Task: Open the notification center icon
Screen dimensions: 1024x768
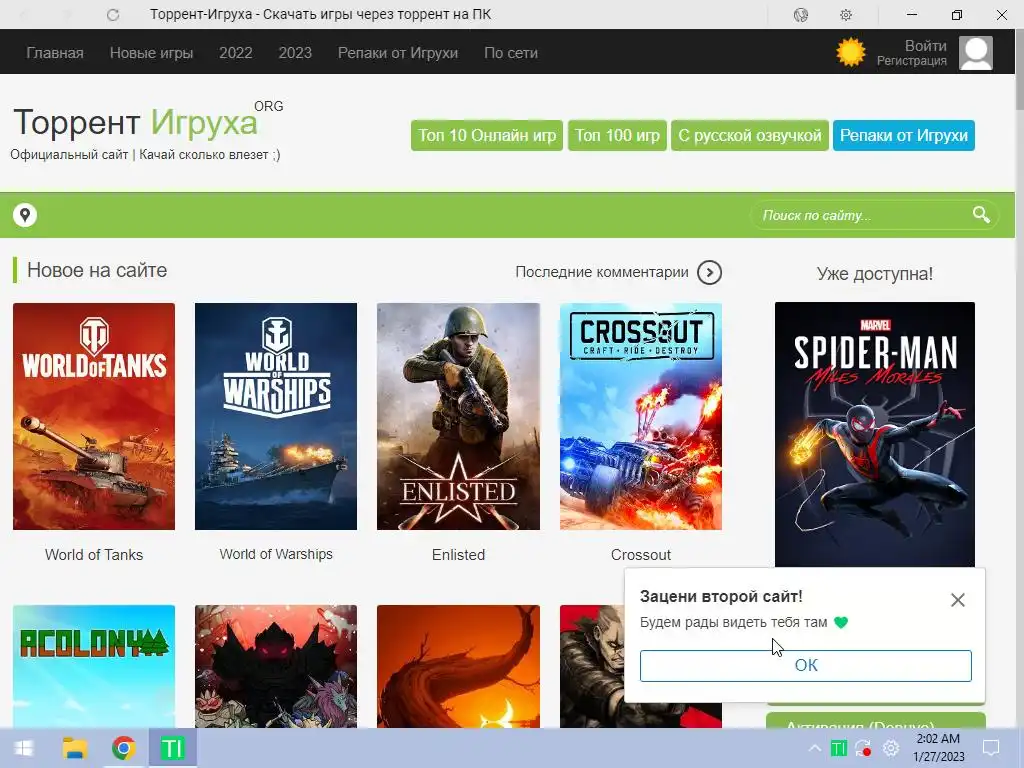Action: click(991, 748)
